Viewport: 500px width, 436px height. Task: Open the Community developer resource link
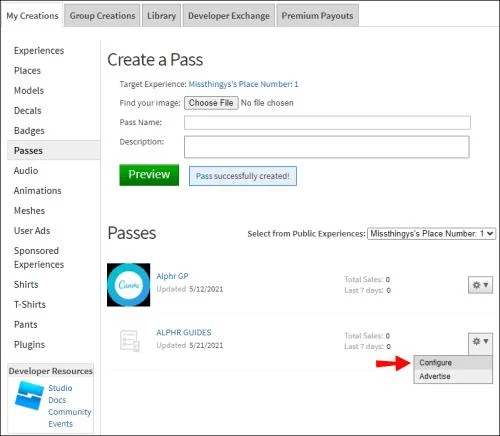(69, 412)
